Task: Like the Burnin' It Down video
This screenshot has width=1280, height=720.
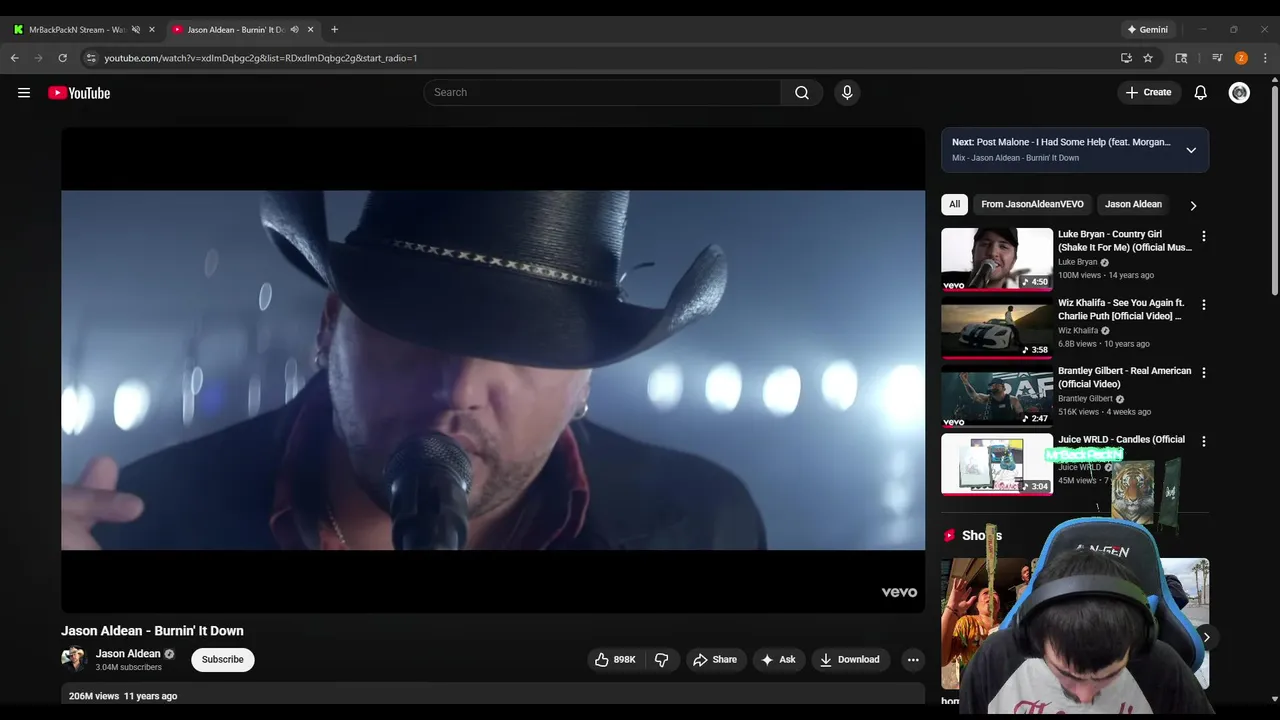Action: pyautogui.click(x=616, y=660)
